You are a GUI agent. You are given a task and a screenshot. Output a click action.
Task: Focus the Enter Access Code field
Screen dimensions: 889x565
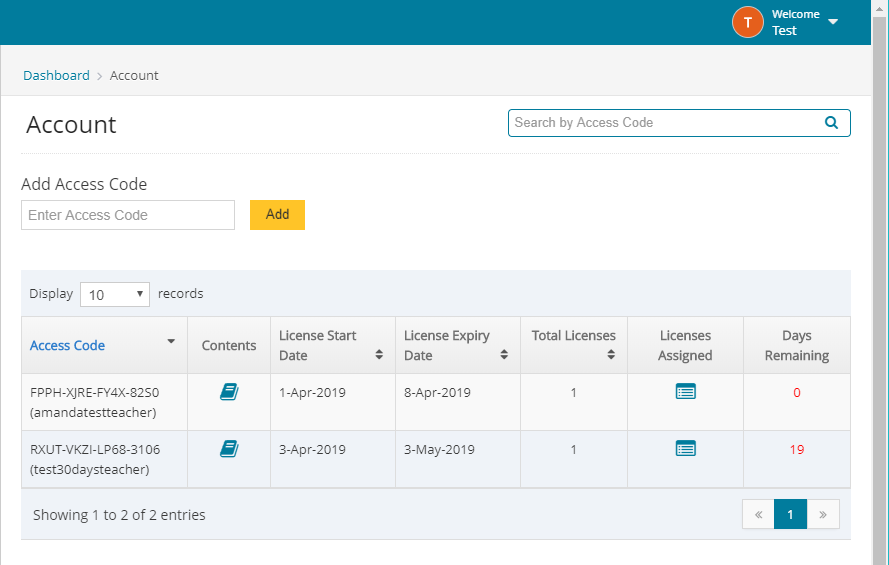128,215
